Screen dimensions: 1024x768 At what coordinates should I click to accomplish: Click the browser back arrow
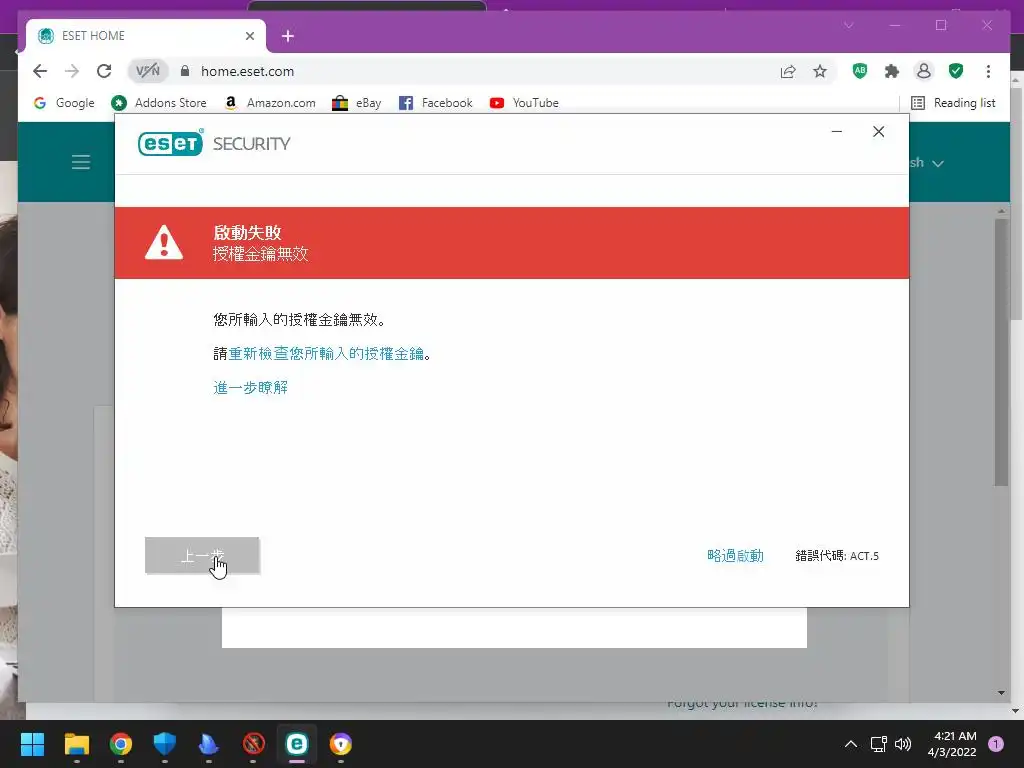40,71
